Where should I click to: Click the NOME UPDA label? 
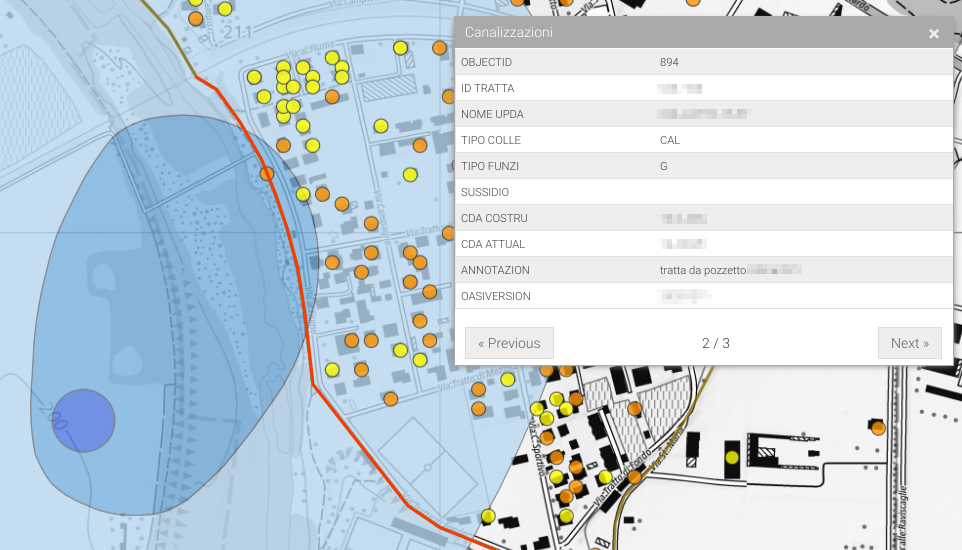[x=492, y=114]
